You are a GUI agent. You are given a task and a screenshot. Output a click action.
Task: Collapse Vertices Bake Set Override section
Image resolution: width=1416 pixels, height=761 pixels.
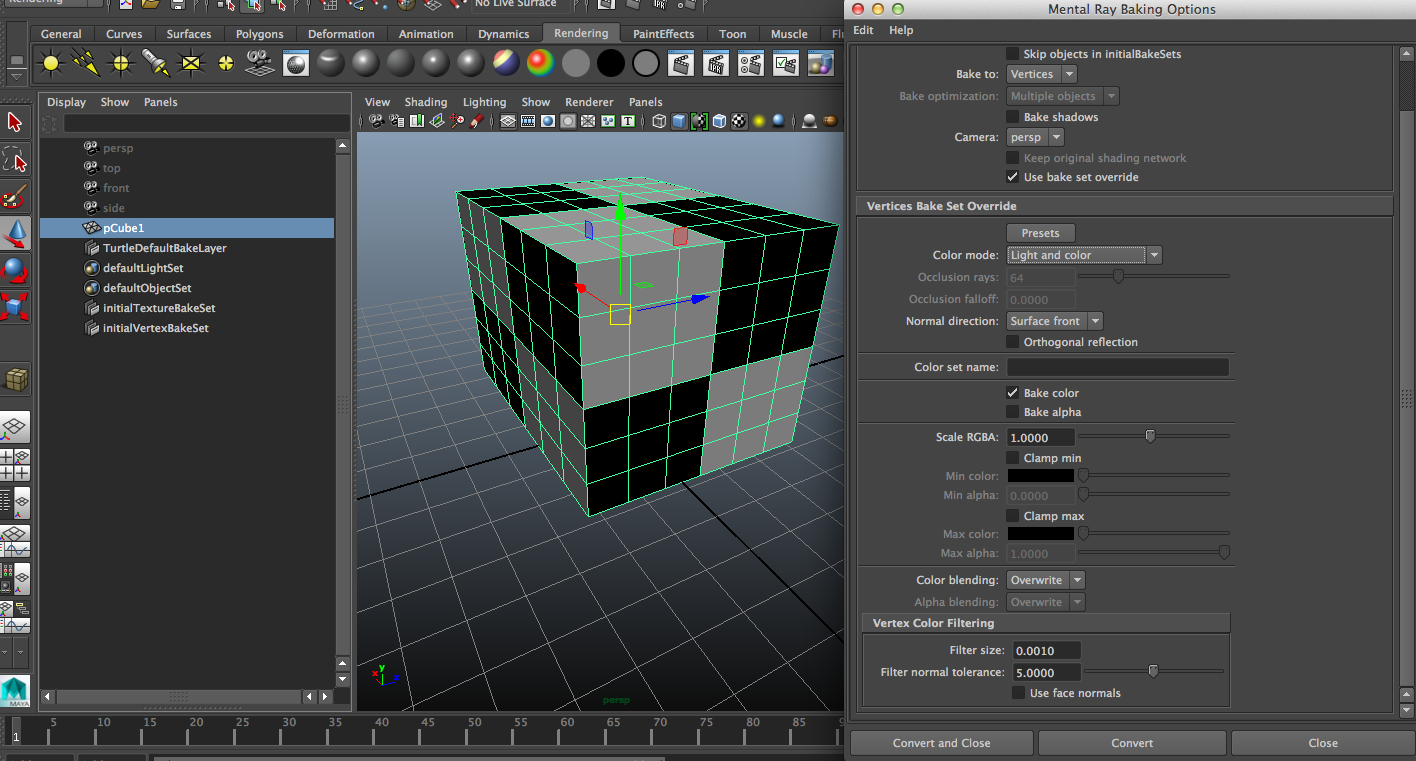pos(1124,206)
